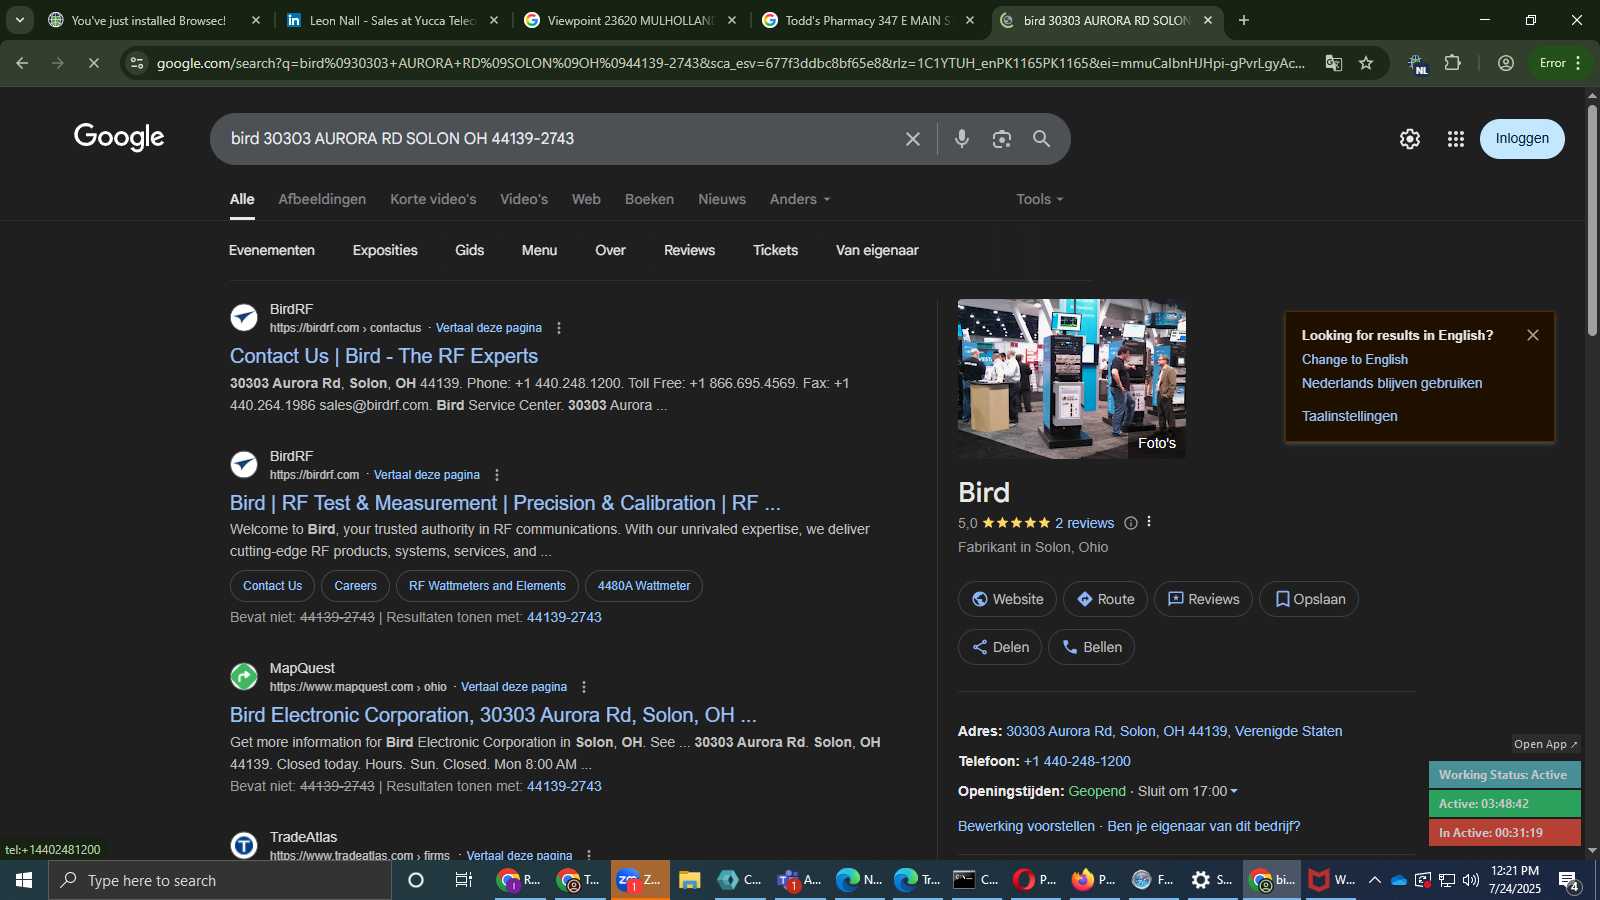Share place with Delen button

[x=1000, y=647]
